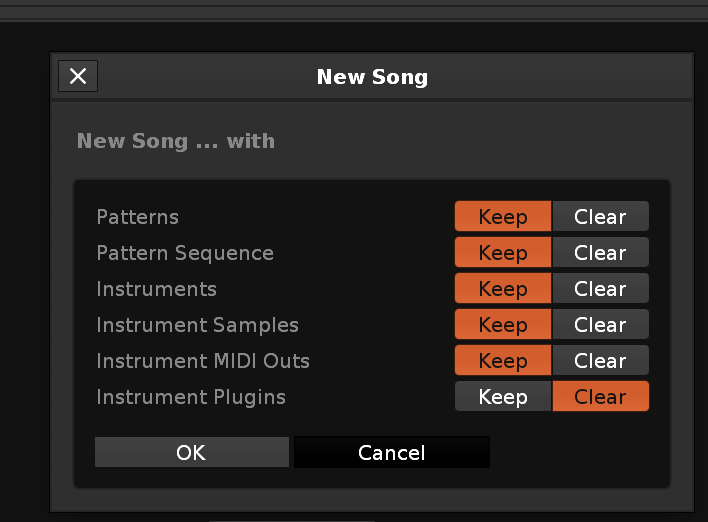Viewport: 708px width, 522px height.
Task: Click the New Song title bar
Action: tap(372, 77)
